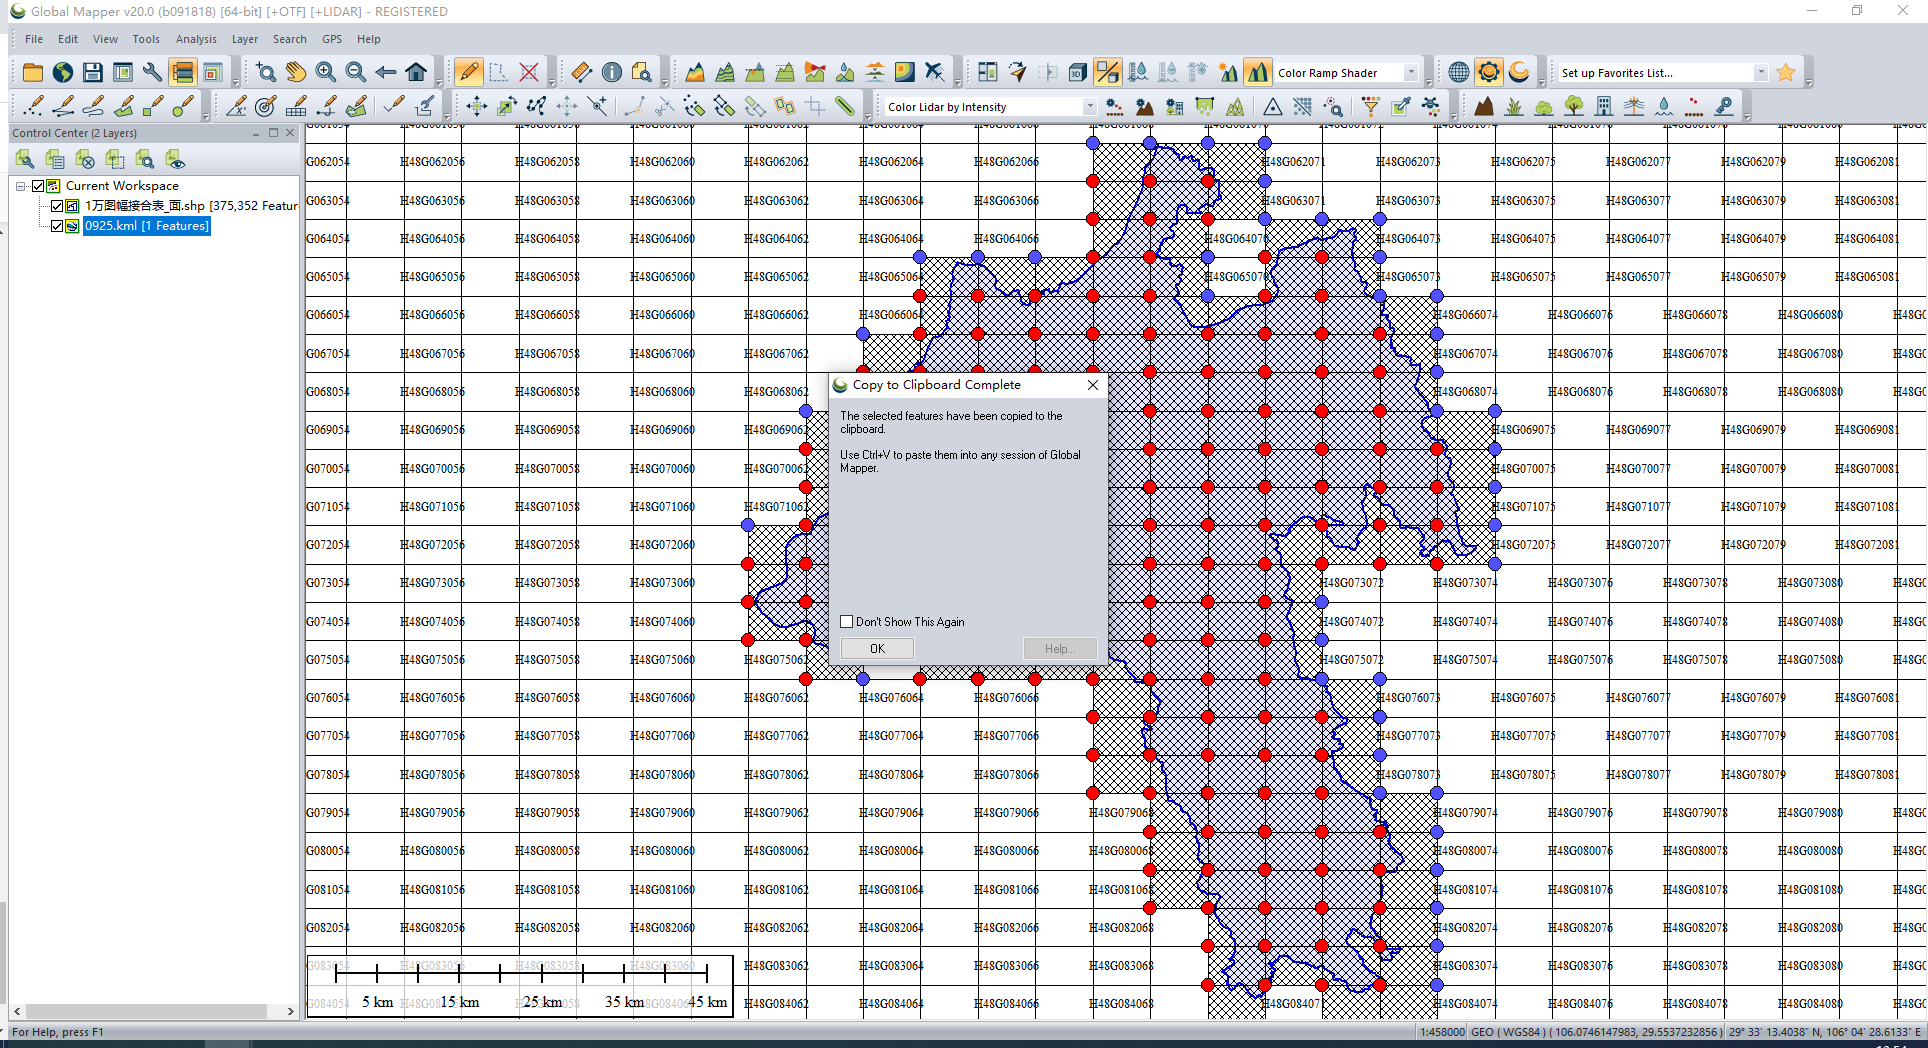Close the Control Center panel

pos(290,133)
